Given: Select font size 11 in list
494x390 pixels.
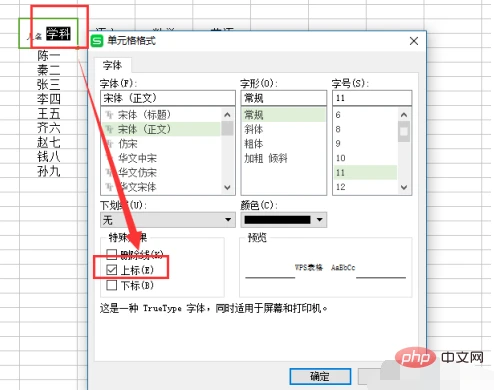Looking at the screenshot, I should [365, 173].
